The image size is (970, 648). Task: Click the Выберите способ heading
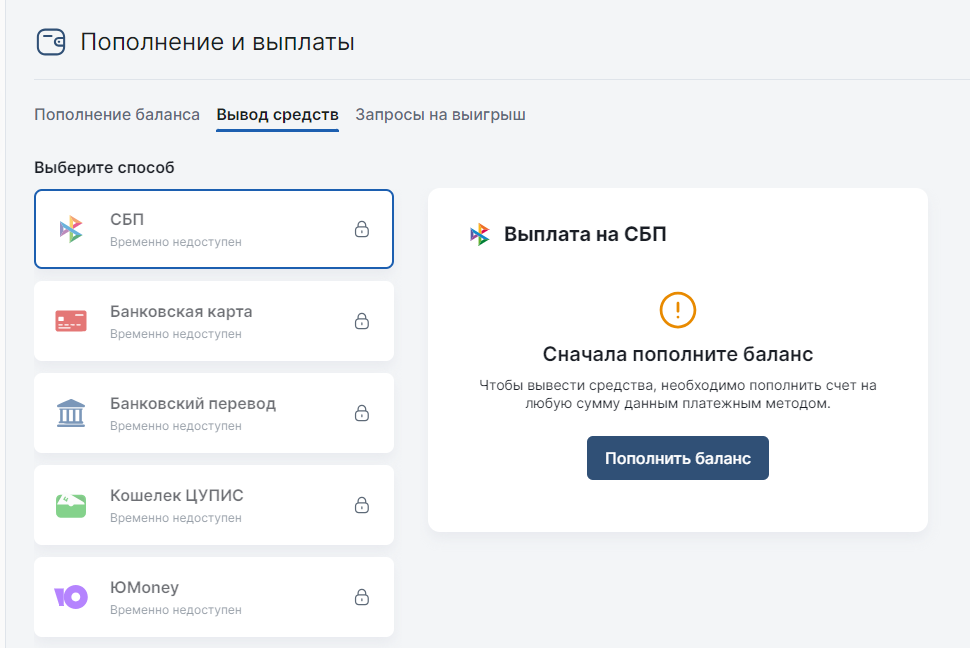104,168
